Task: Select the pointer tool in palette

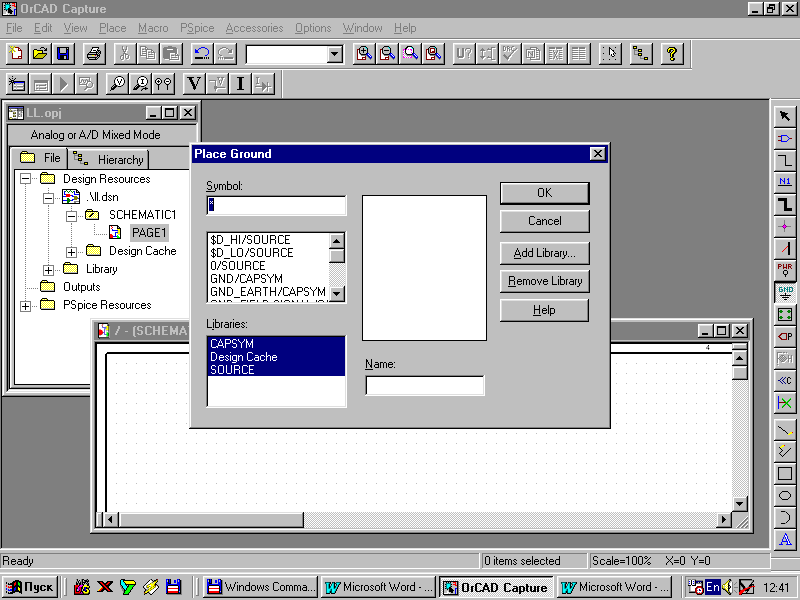Action: (x=785, y=116)
